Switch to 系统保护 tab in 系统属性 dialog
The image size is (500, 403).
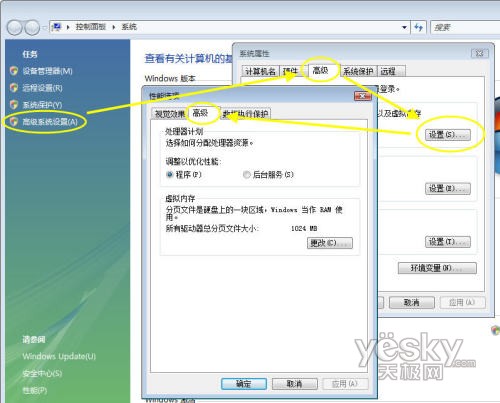point(358,71)
